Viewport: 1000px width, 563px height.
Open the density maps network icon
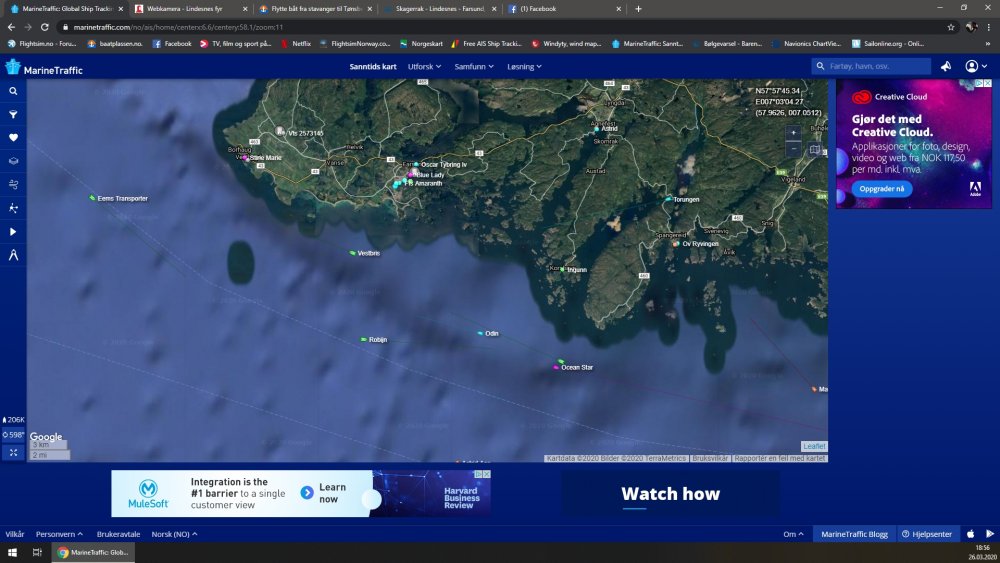13,208
